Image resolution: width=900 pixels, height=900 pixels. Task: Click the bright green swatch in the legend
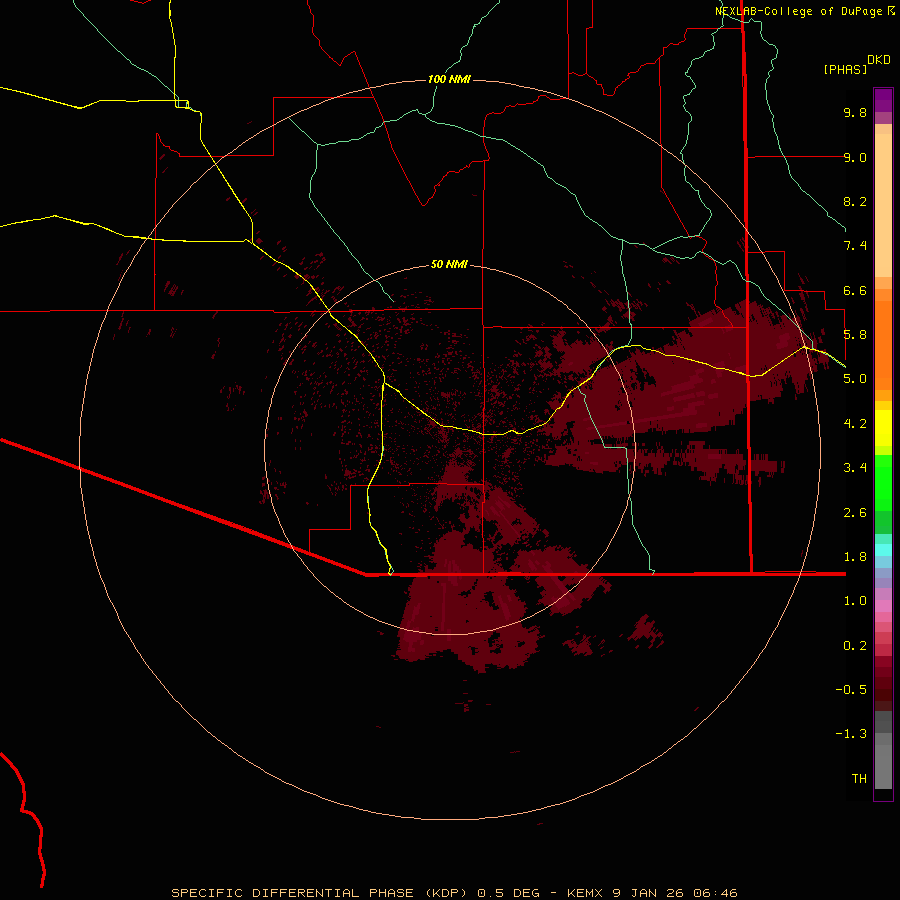(x=883, y=482)
